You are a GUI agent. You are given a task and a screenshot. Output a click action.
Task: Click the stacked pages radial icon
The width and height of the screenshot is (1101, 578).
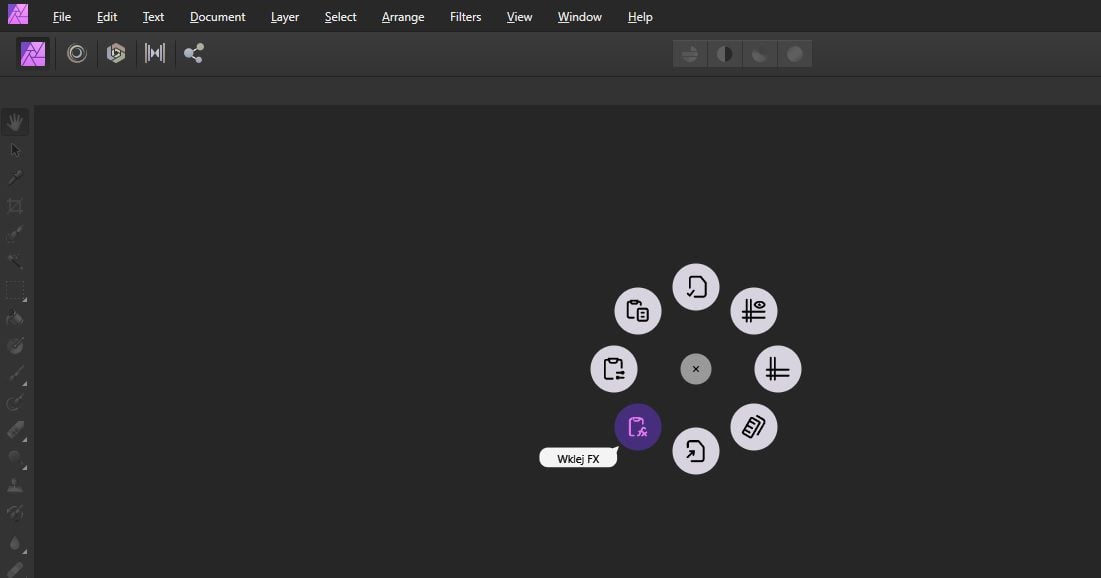tap(754, 427)
